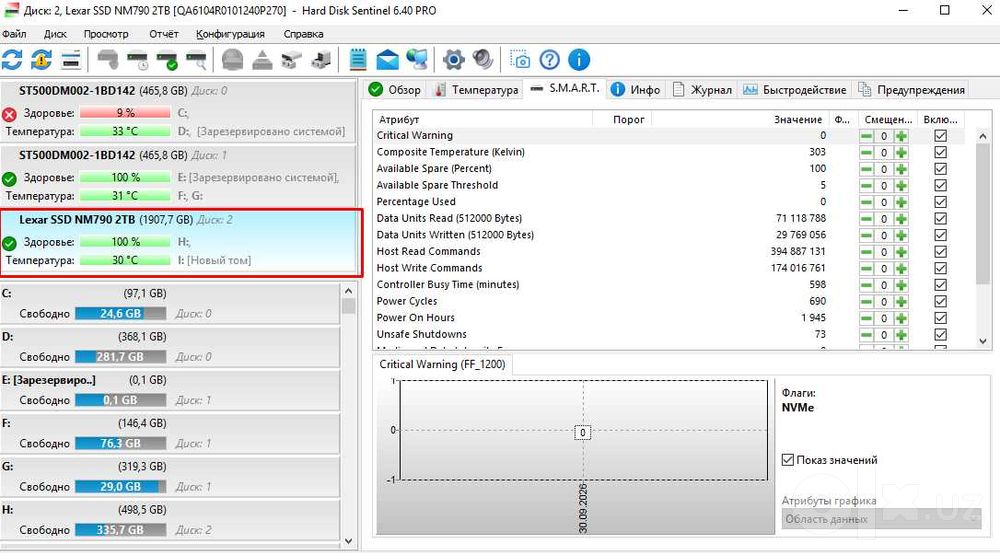The width and height of the screenshot is (1000, 553).
Task: Toggle the Available Spare Threshold checkbox
Action: (x=940, y=186)
